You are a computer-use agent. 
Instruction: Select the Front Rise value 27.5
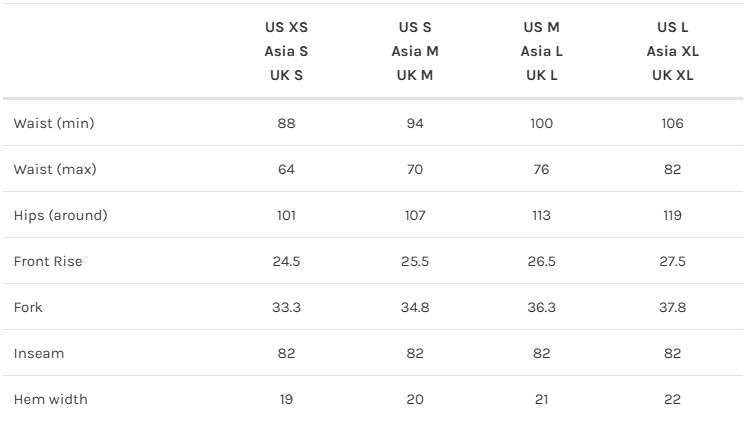click(672, 262)
